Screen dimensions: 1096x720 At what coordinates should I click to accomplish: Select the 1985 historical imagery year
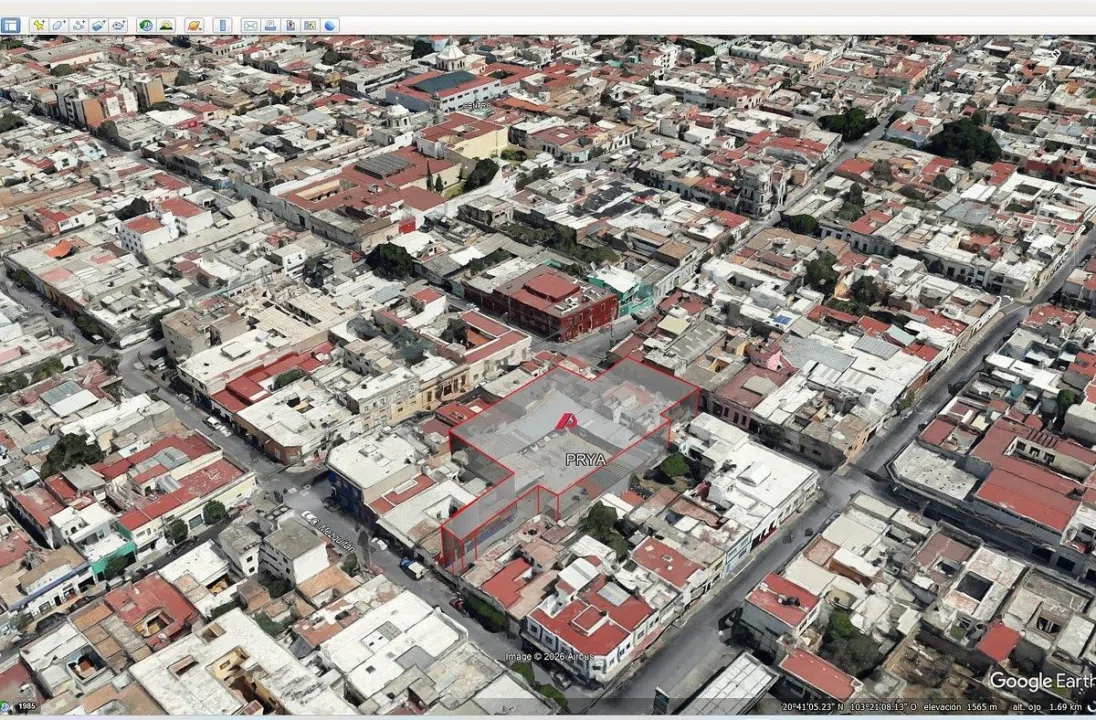(27, 706)
